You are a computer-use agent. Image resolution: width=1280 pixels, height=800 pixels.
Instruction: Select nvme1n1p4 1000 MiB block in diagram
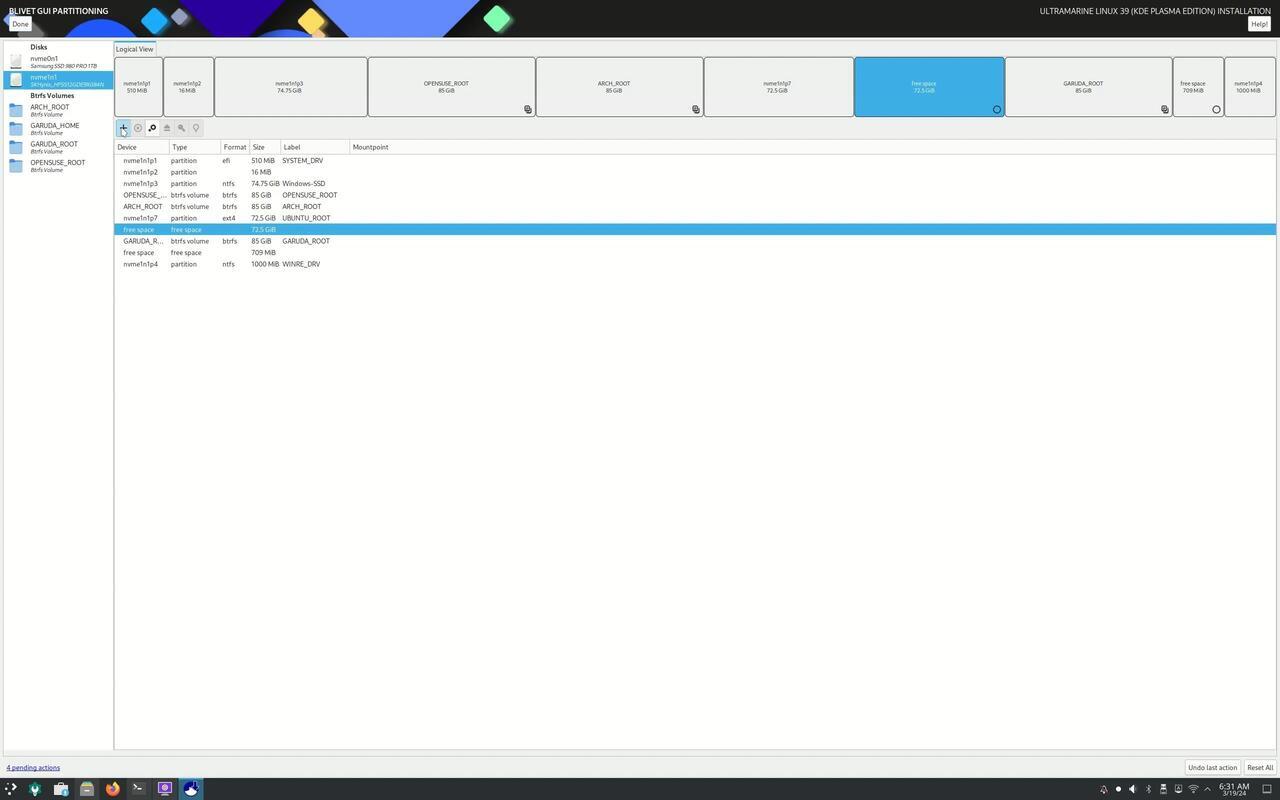pos(1250,87)
